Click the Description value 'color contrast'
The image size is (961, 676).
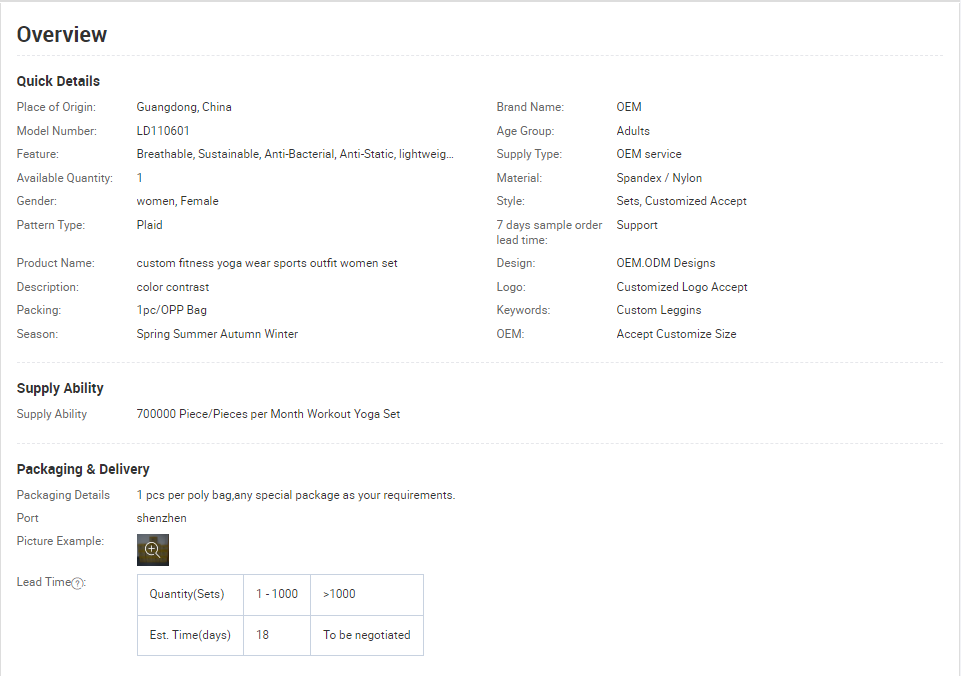[x=173, y=287]
